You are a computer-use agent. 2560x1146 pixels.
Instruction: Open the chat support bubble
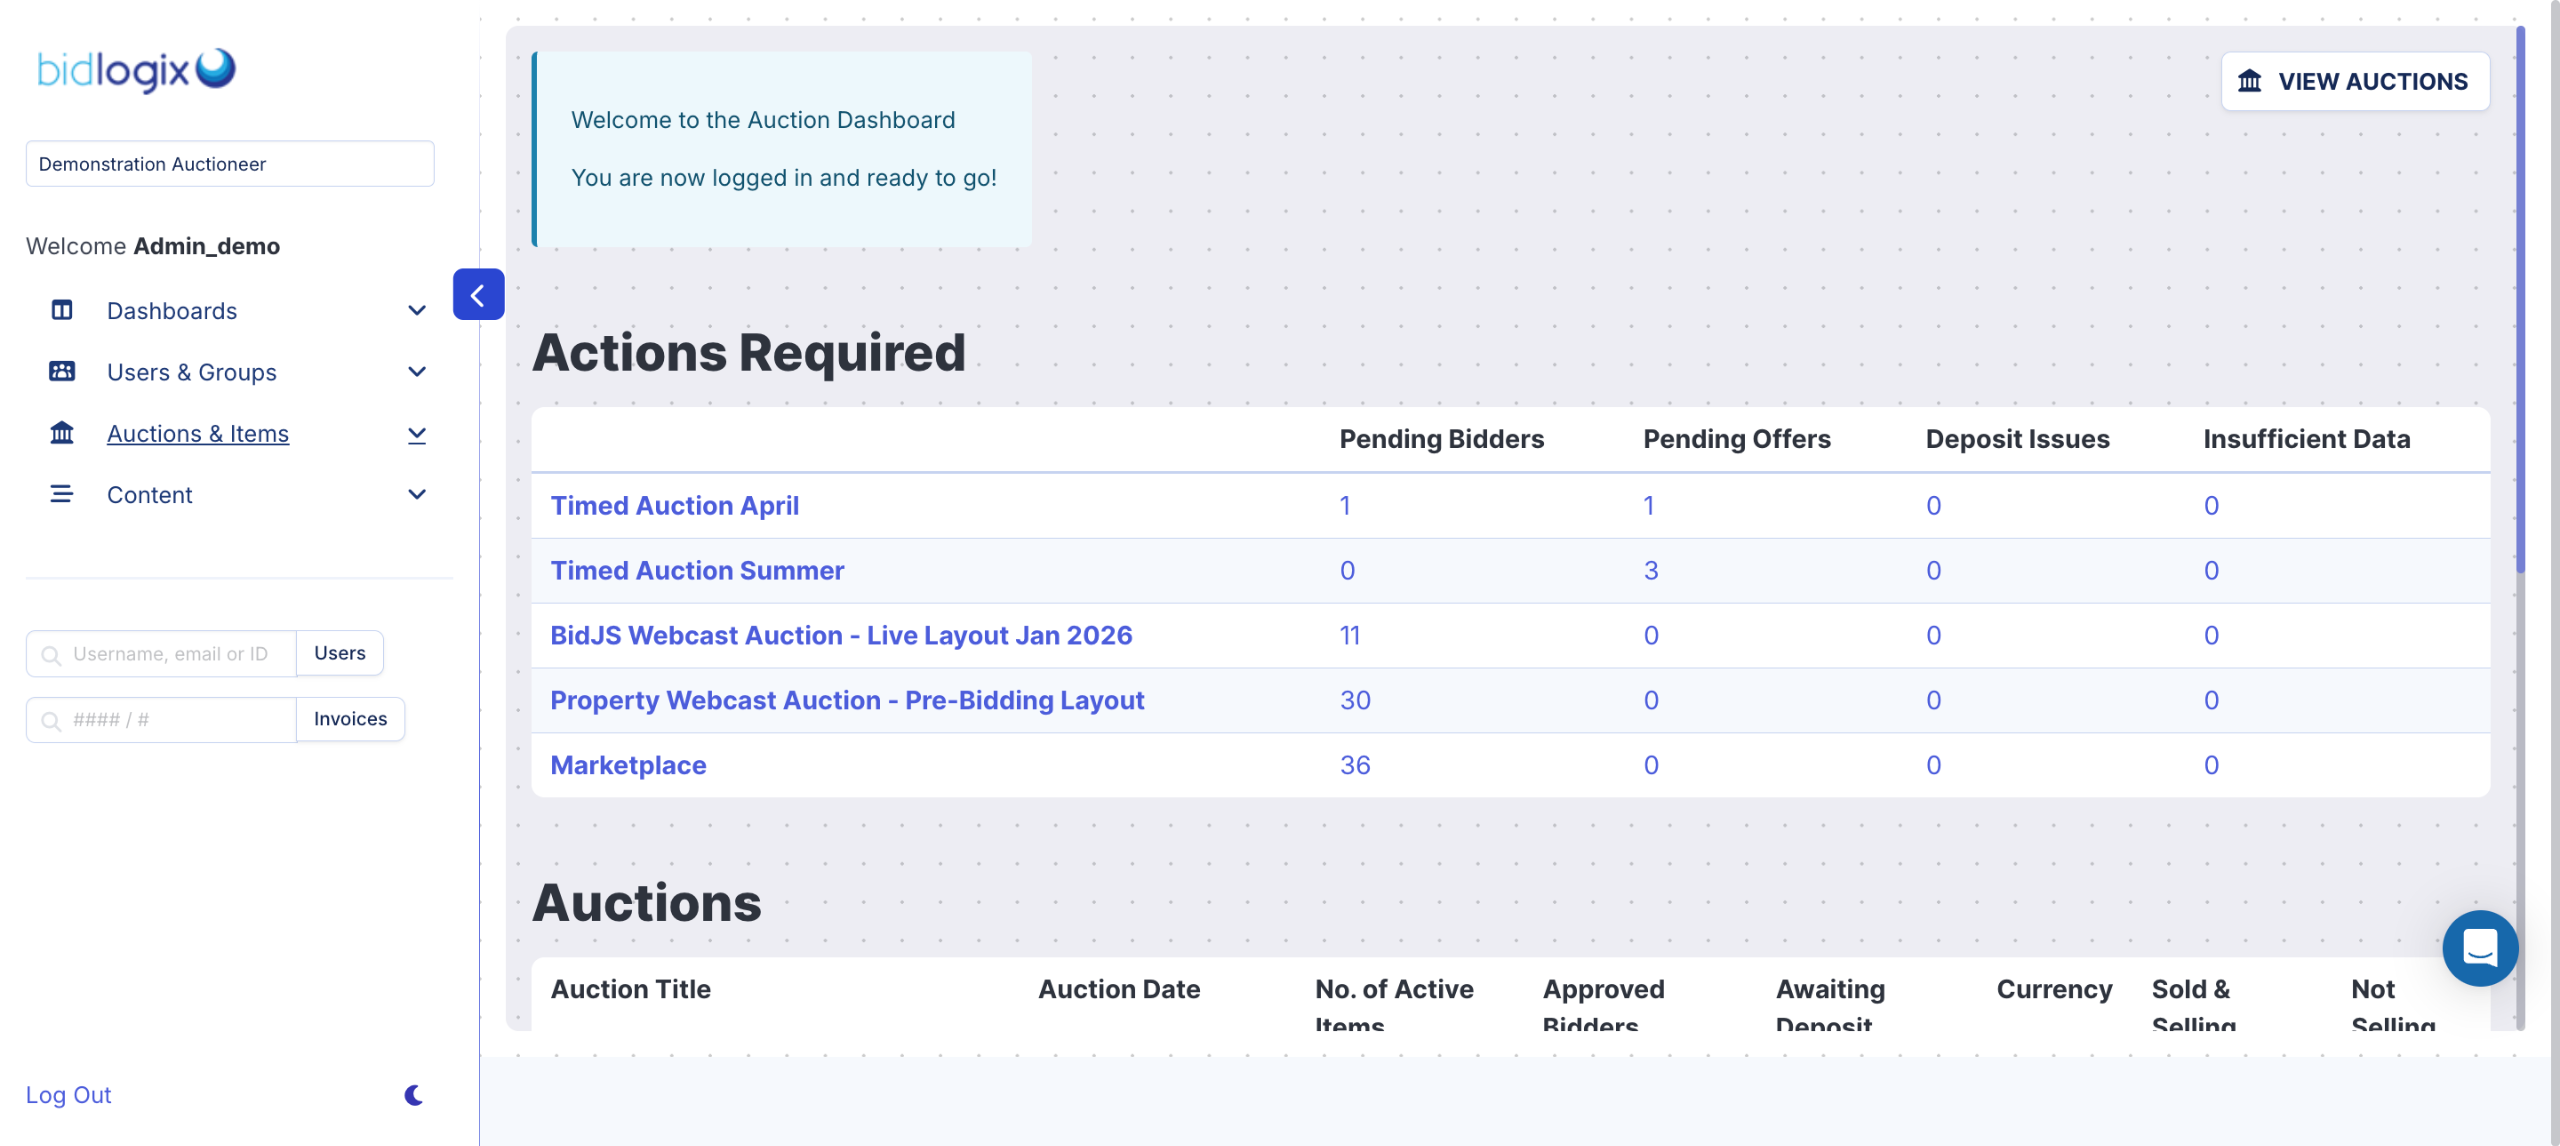pyautogui.click(x=2480, y=948)
